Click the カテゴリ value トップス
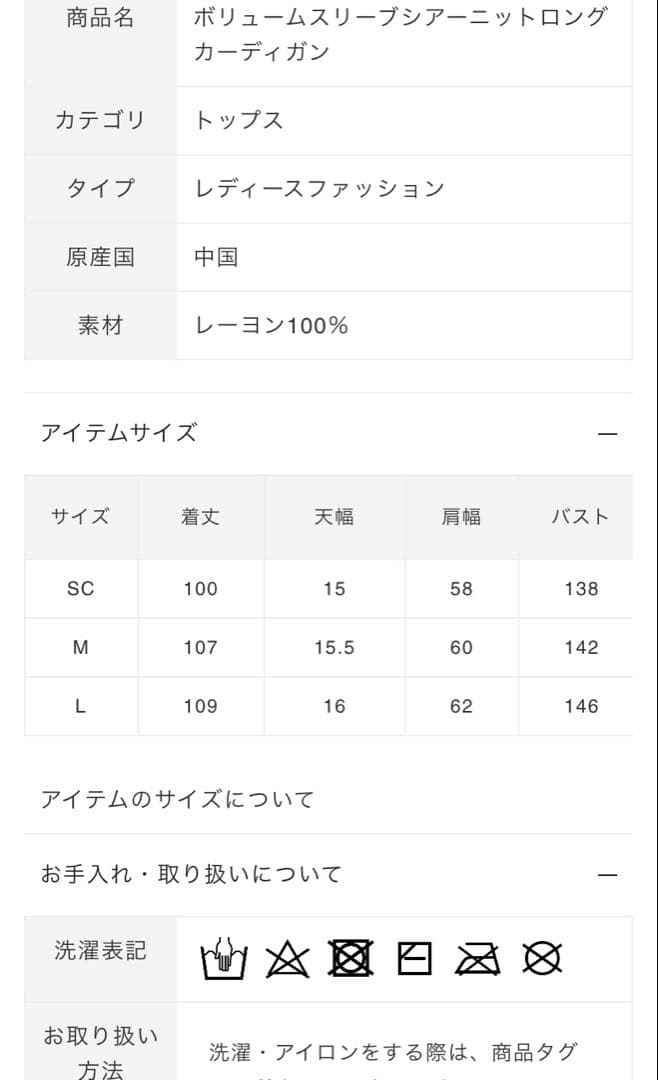 [239, 120]
